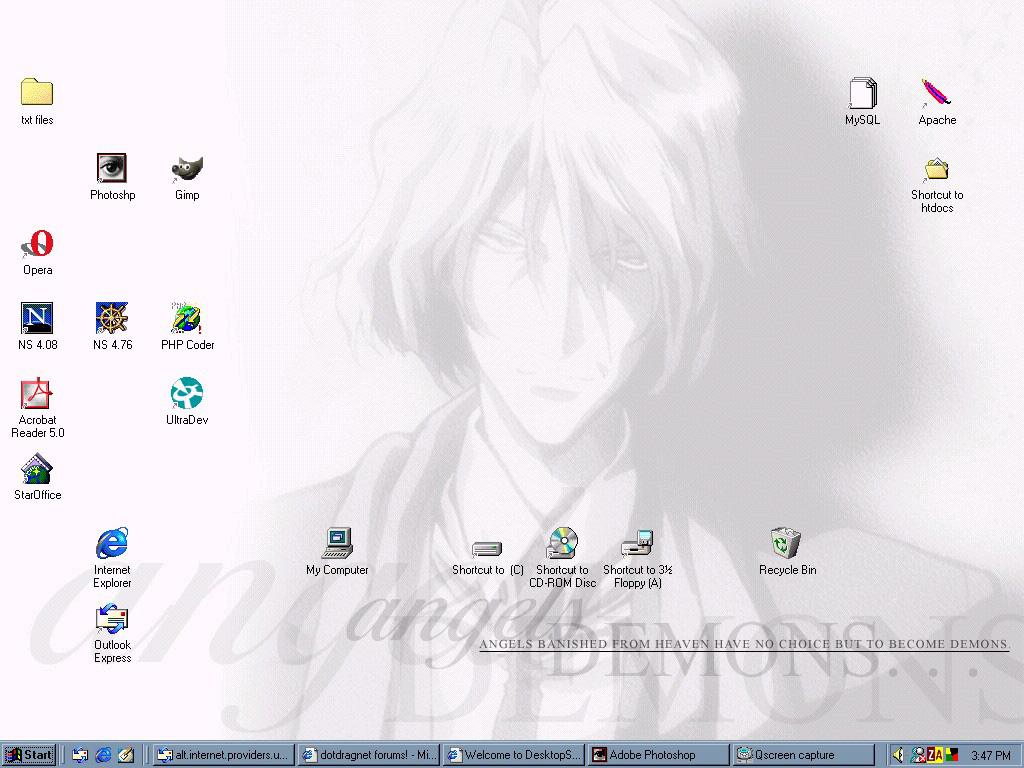Select the NS 4.76 Netscape icon
This screenshot has height=768, width=1024.
(112, 319)
